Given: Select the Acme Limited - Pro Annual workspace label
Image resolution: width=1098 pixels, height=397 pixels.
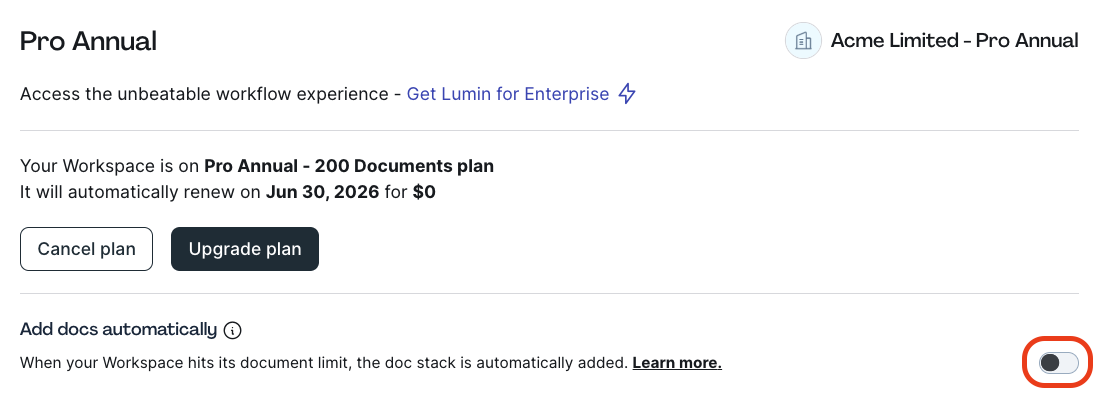Looking at the screenshot, I should point(954,41).
